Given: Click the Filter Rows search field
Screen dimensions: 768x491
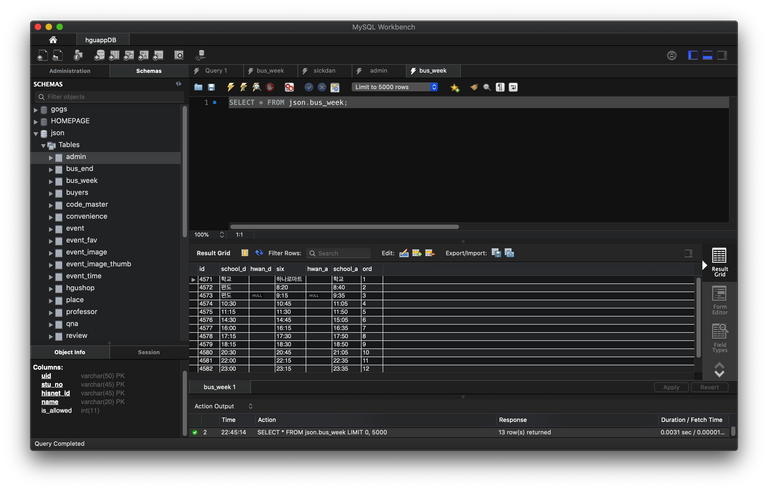Looking at the screenshot, I should pyautogui.click(x=338, y=253).
